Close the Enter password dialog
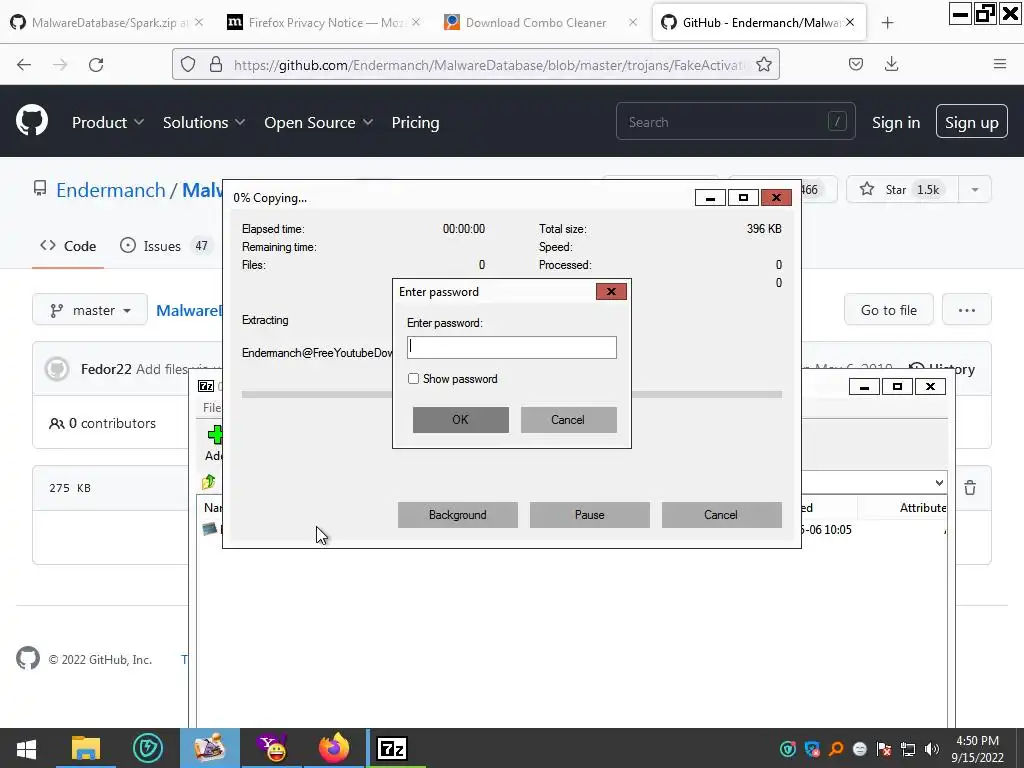The height and width of the screenshot is (768, 1024). (x=611, y=291)
